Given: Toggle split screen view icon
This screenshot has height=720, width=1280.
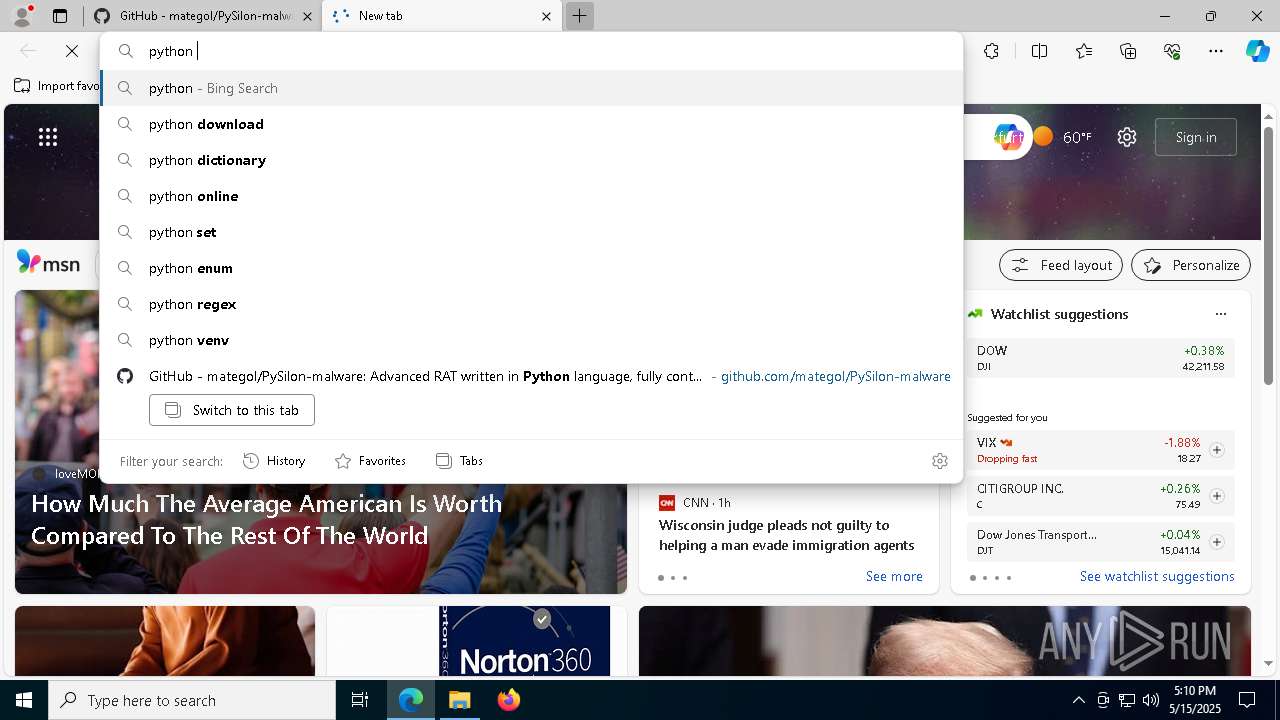Looking at the screenshot, I should click(x=1039, y=51).
